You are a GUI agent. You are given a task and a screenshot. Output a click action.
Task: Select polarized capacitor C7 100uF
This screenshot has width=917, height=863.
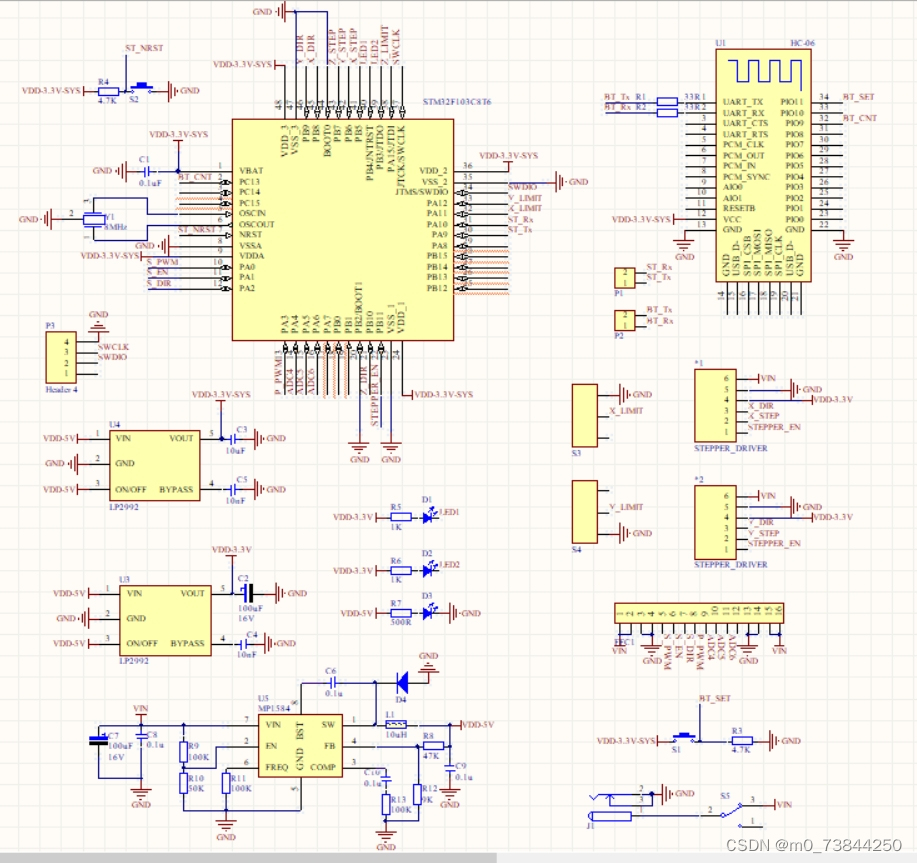point(98,740)
